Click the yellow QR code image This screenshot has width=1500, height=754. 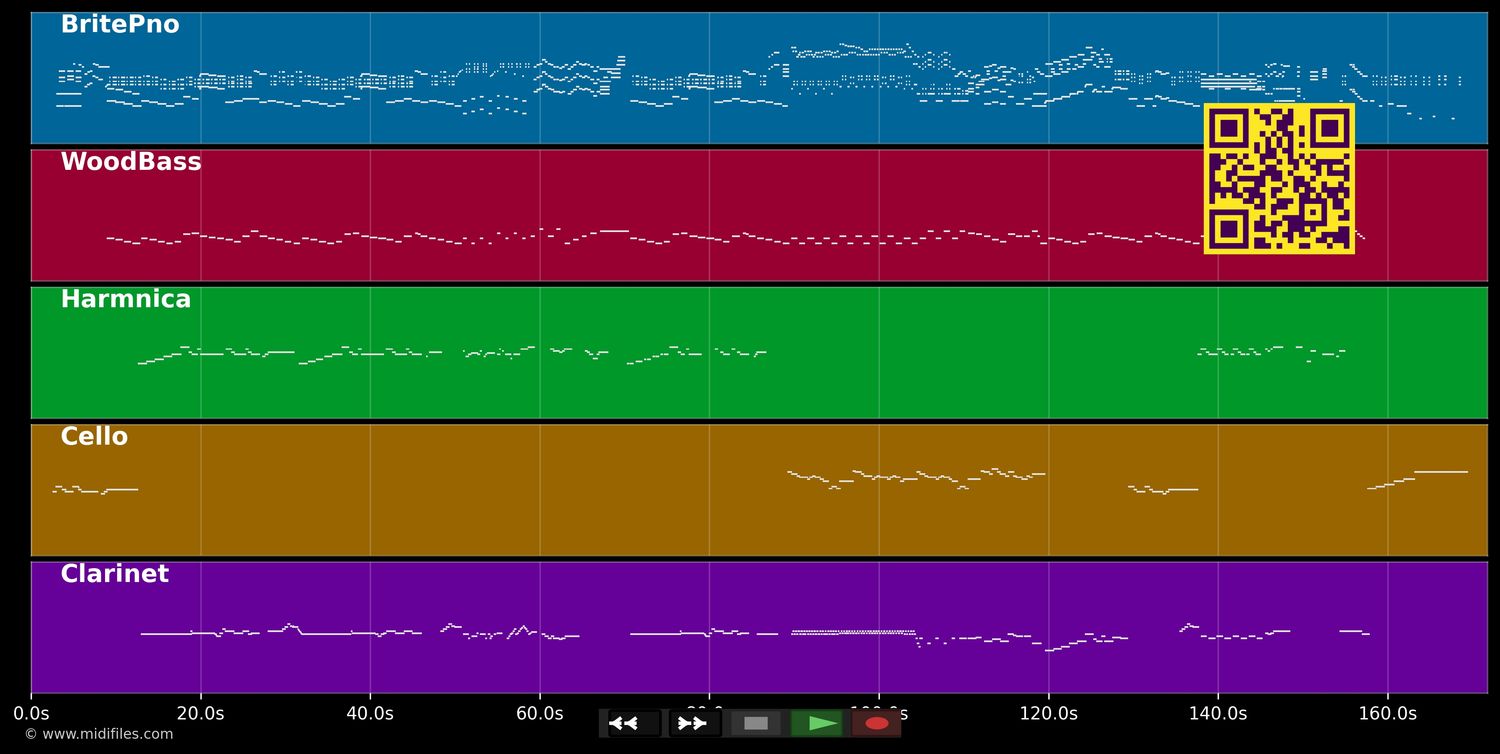pos(1279,178)
